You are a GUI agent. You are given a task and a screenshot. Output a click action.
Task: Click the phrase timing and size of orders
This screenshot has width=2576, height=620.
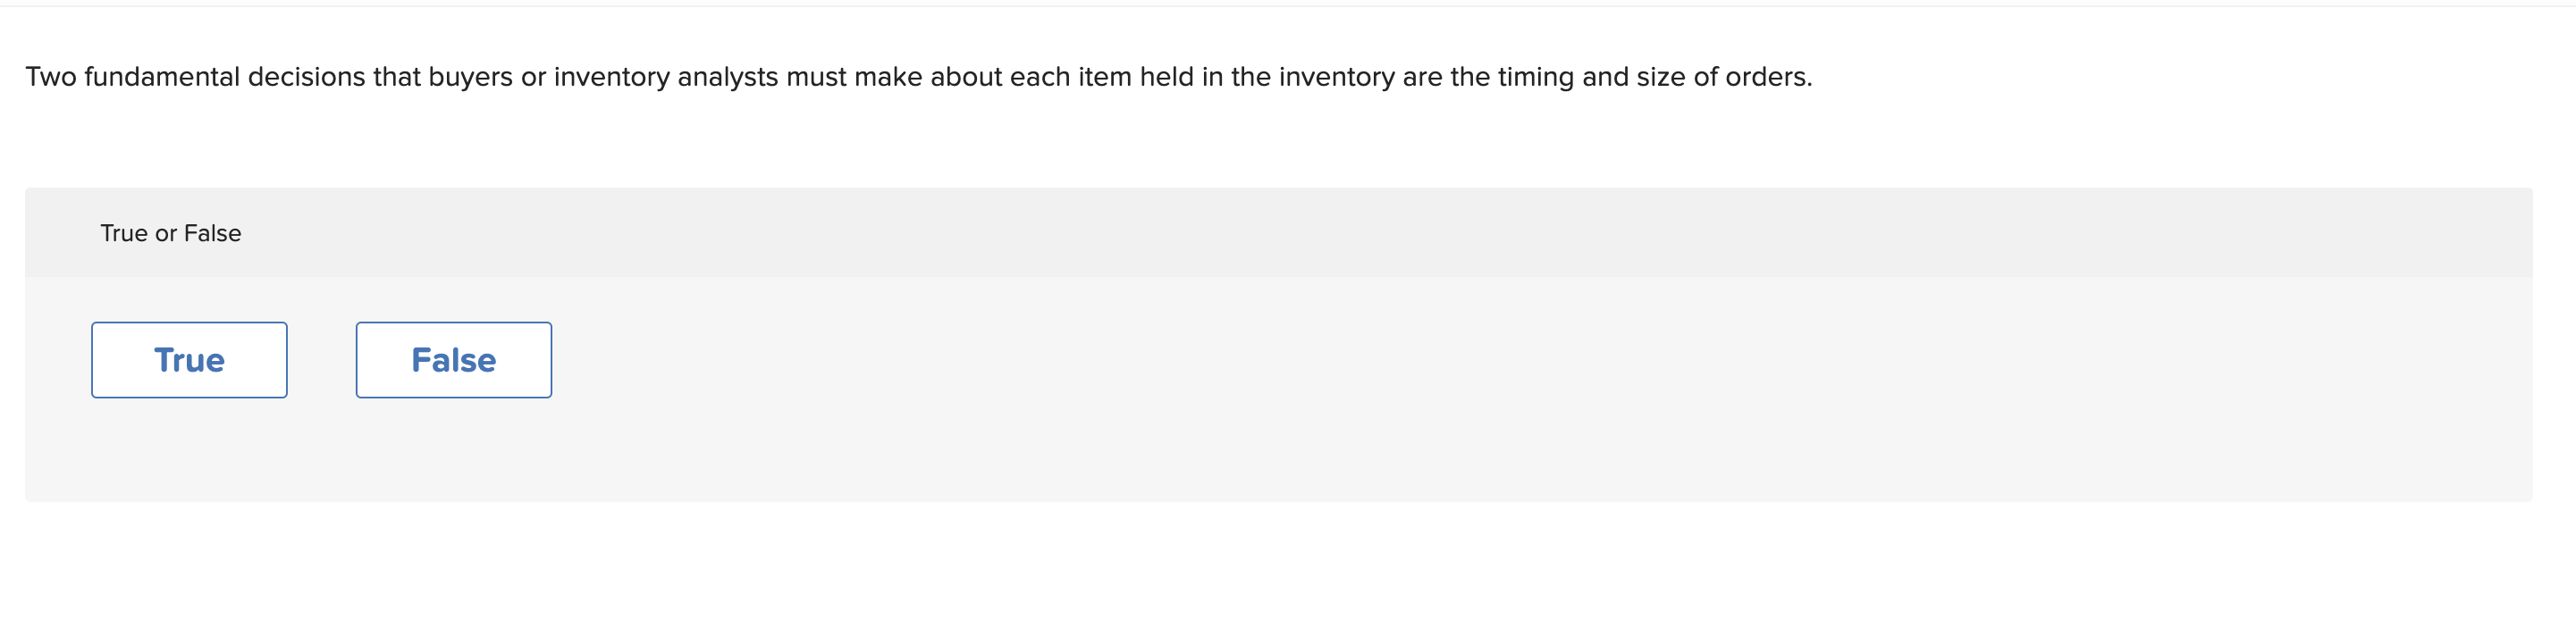point(1656,74)
